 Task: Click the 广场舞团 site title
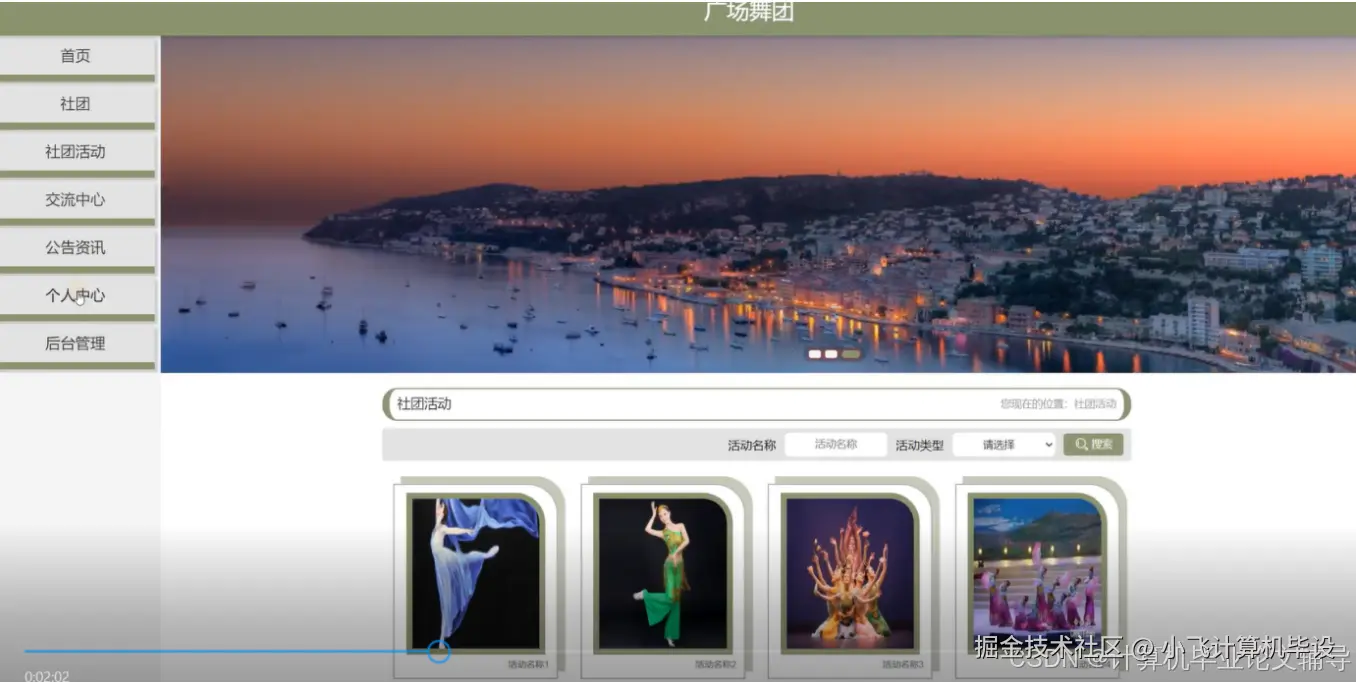(749, 12)
